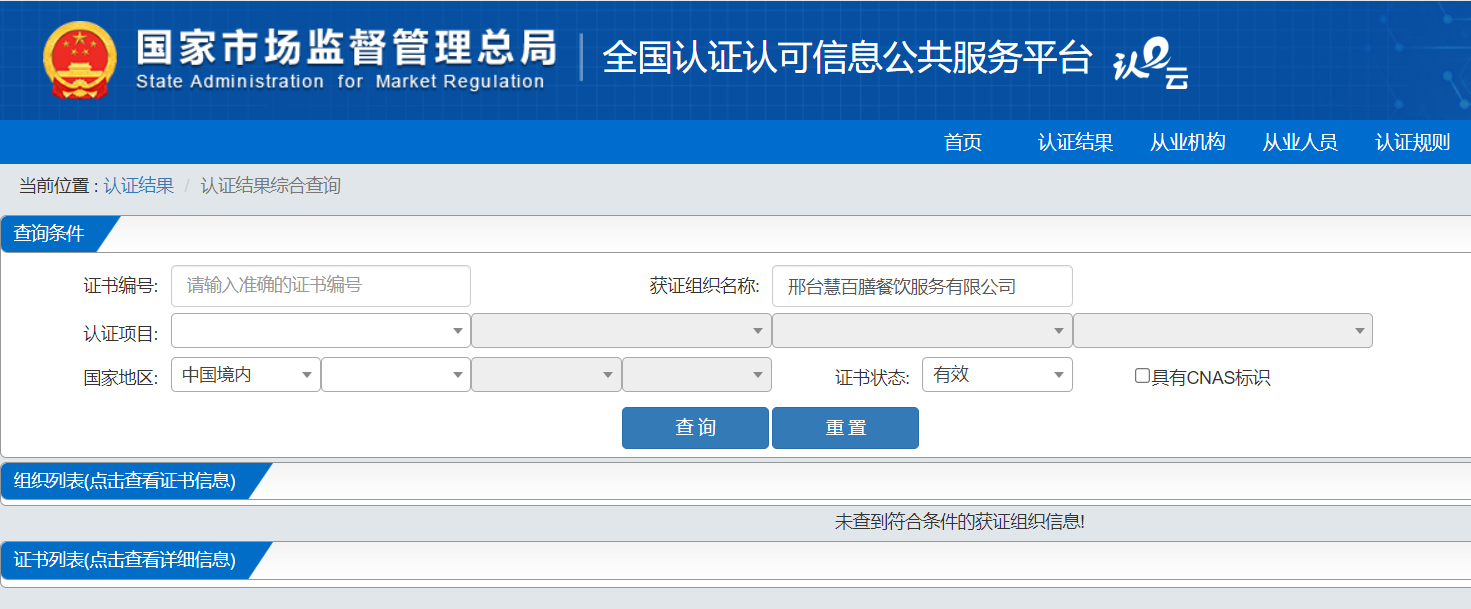This screenshot has width=1471, height=609.
Task: Select the 组织列表 section header
Action: [x=125, y=481]
